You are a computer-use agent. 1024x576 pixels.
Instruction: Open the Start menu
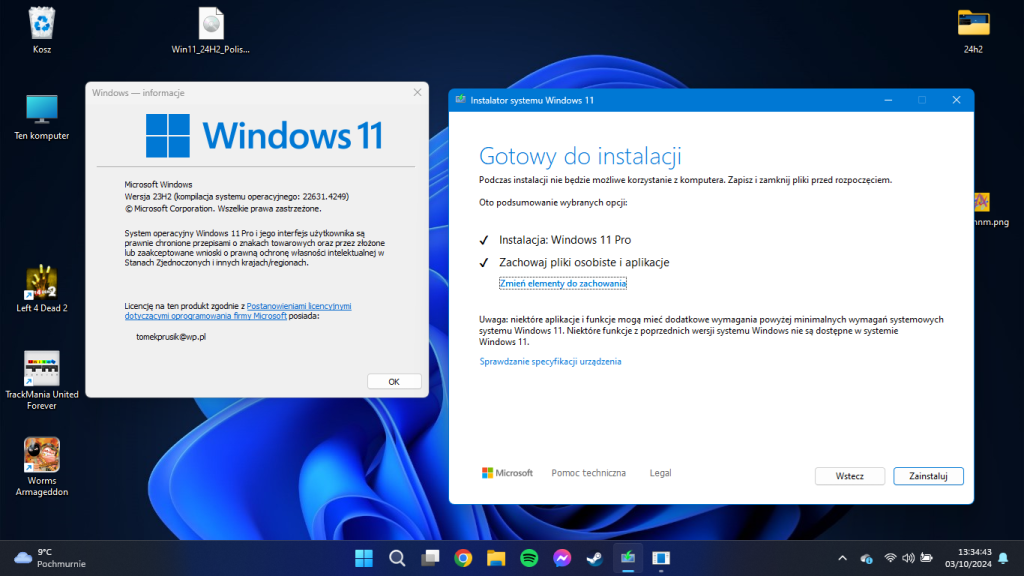(363, 560)
